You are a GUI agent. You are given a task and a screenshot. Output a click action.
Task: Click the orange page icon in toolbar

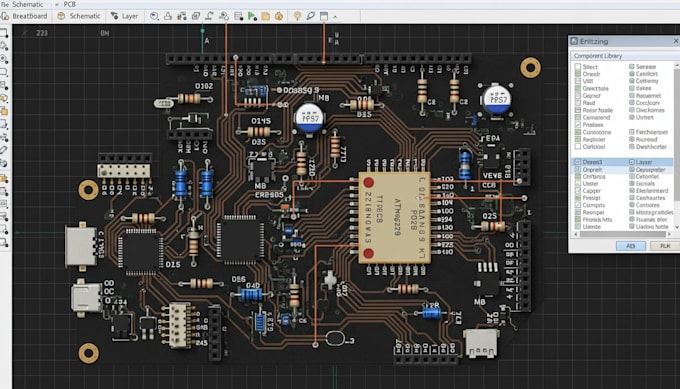click(x=265, y=16)
